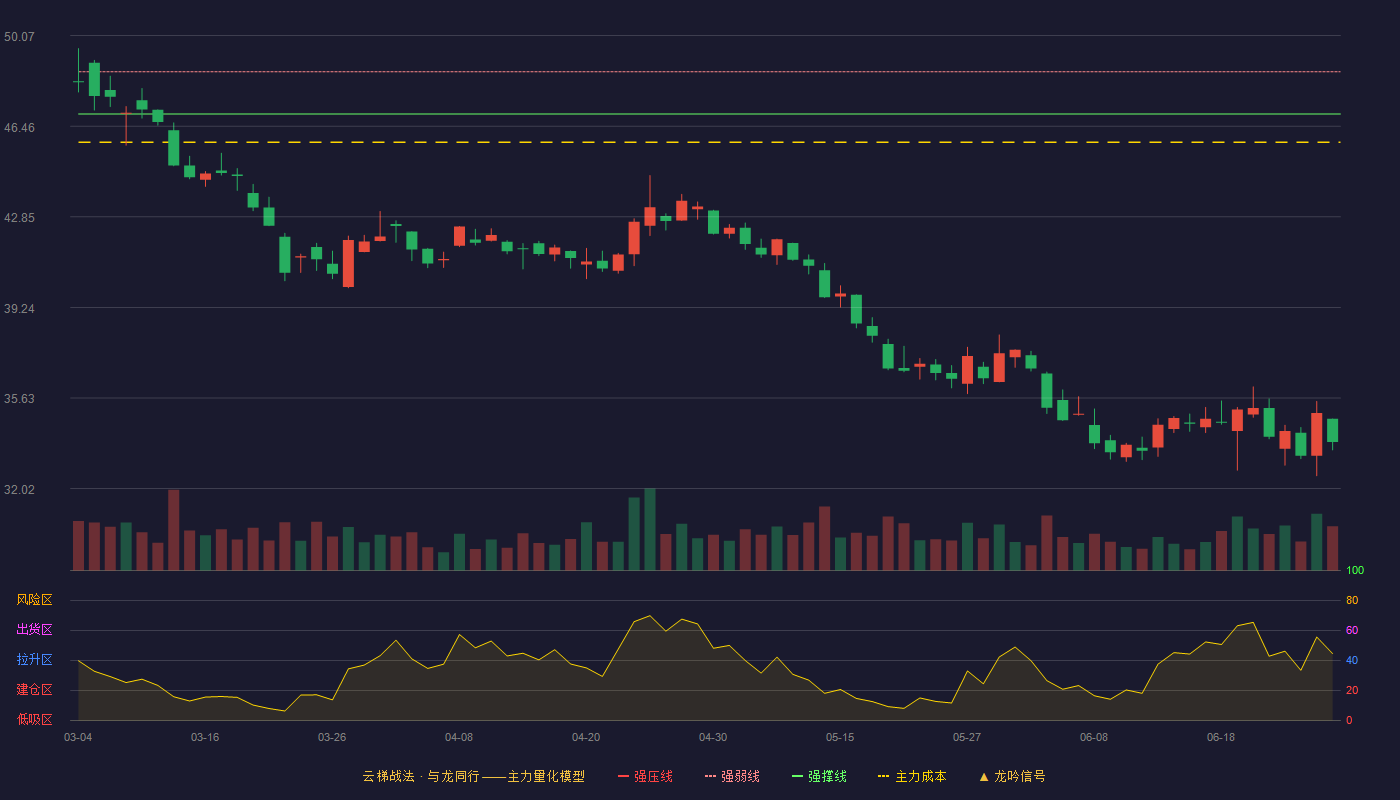
Task: Click the 05-15 date label
Action: point(840,737)
